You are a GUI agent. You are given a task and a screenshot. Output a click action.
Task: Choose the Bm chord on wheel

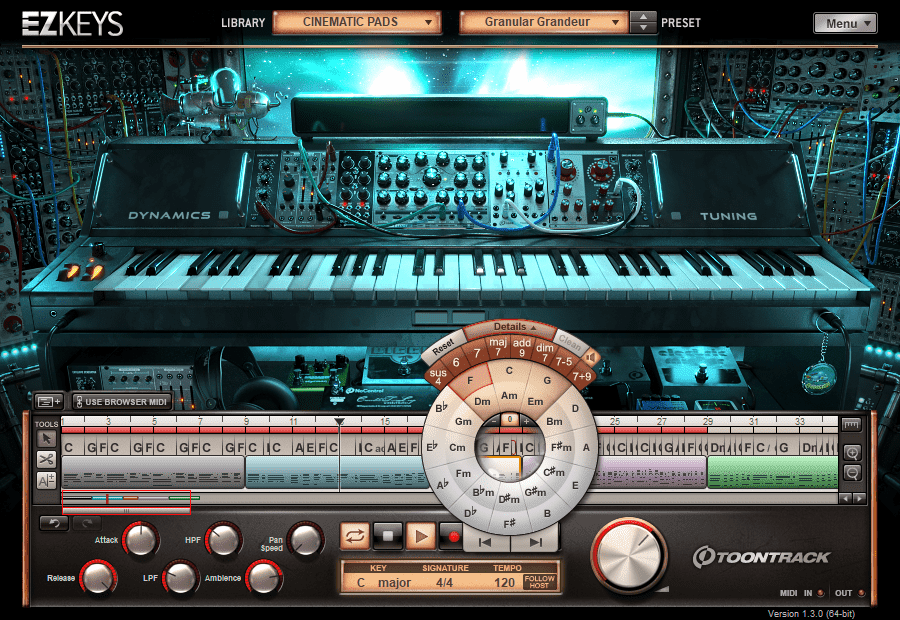pyautogui.click(x=554, y=421)
